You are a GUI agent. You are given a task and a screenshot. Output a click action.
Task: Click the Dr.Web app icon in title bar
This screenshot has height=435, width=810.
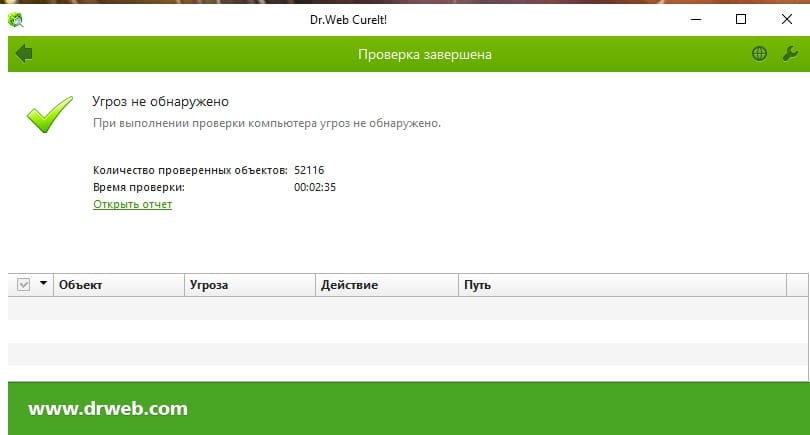tap(17, 19)
